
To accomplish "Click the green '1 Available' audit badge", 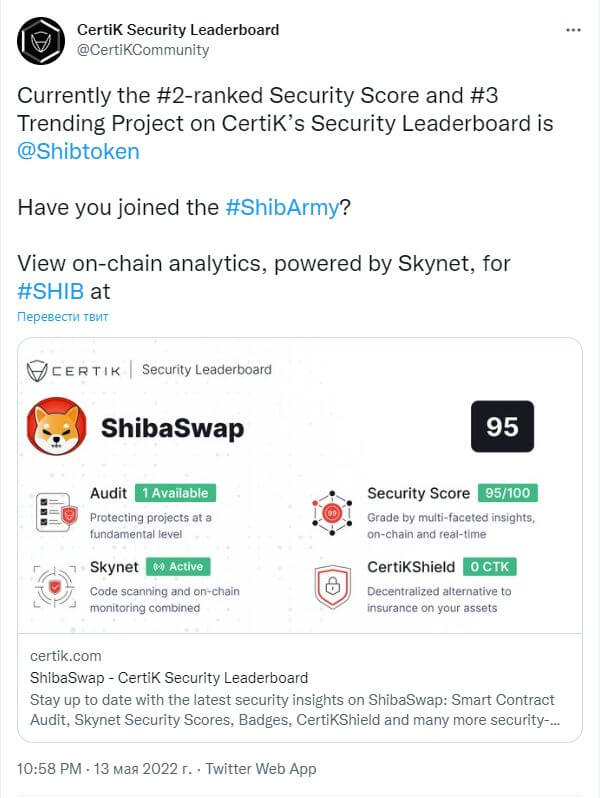I will 176,493.
